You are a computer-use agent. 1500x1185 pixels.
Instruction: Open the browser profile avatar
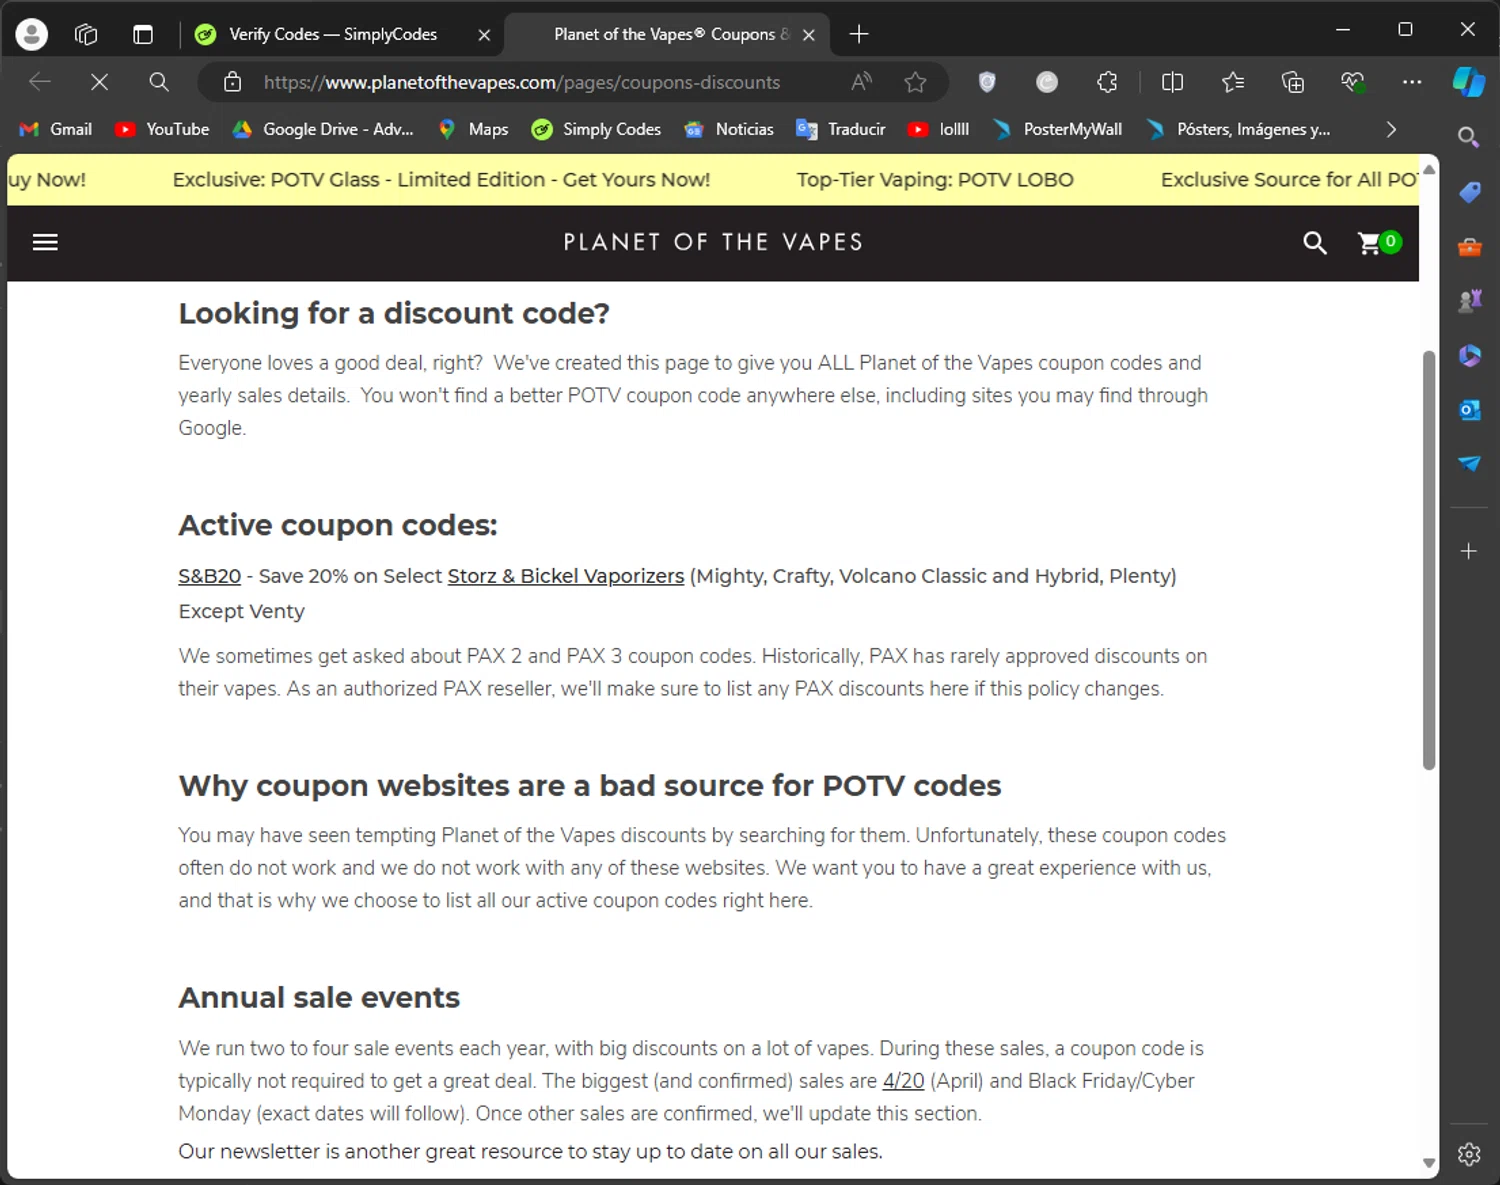[32, 34]
